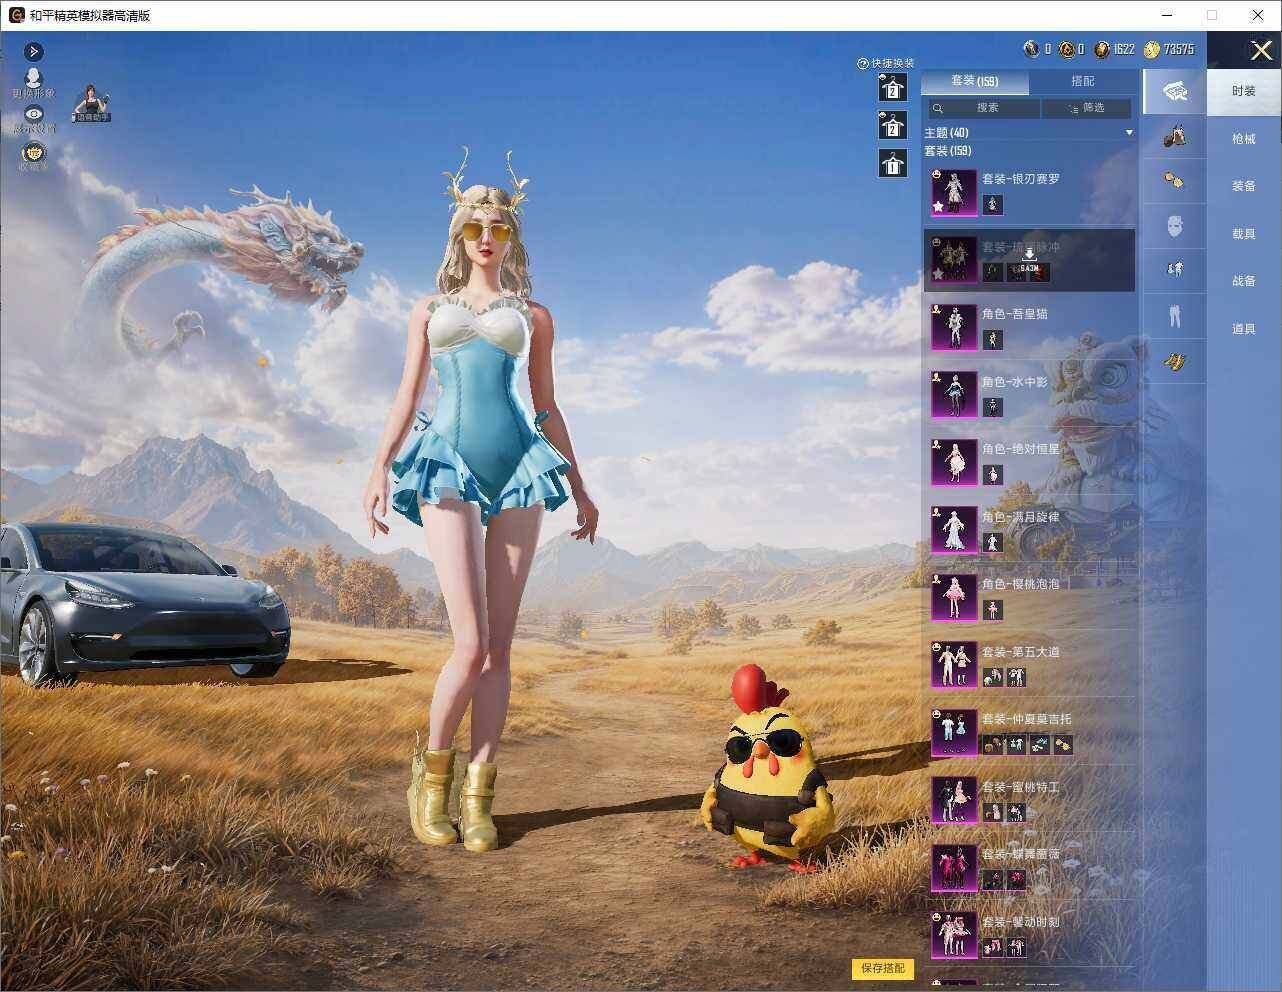Click the small item icon under 角色-樱桃泡泡
1282x992 pixels.
click(x=992, y=610)
